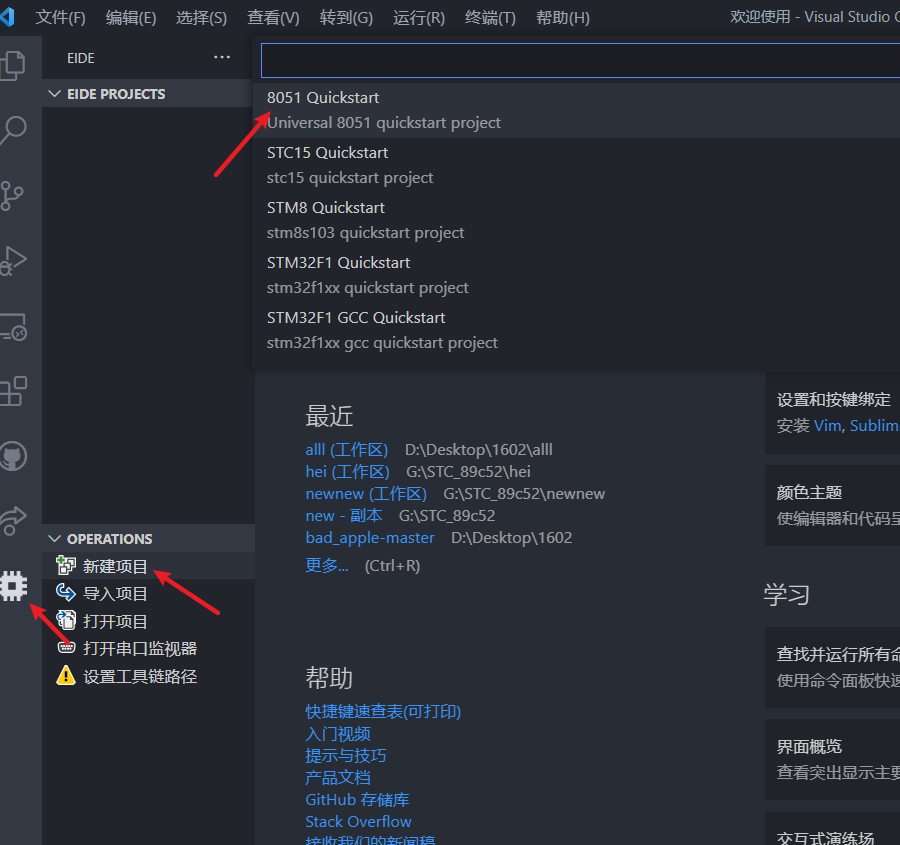Open the 编辑(E) menu
Image resolution: width=900 pixels, height=845 pixels.
tap(131, 18)
